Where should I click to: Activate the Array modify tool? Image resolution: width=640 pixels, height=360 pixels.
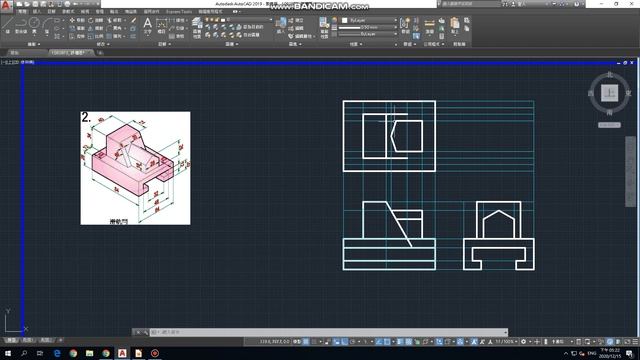click(x=114, y=36)
